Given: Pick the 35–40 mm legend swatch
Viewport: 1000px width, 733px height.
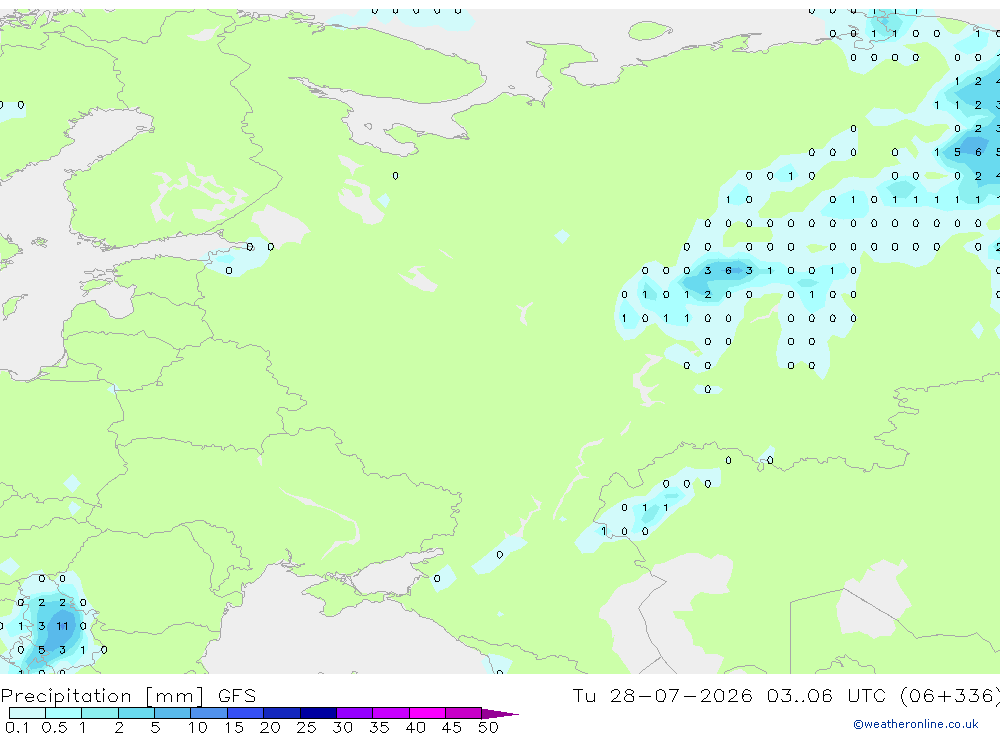Looking at the screenshot, I should tap(390, 713).
